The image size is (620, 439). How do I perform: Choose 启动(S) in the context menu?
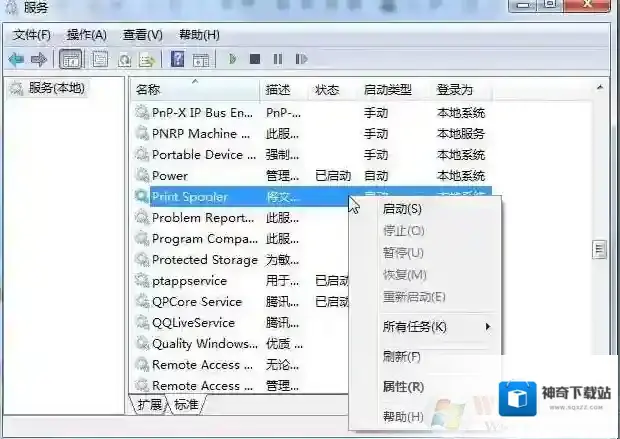point(402,209)
